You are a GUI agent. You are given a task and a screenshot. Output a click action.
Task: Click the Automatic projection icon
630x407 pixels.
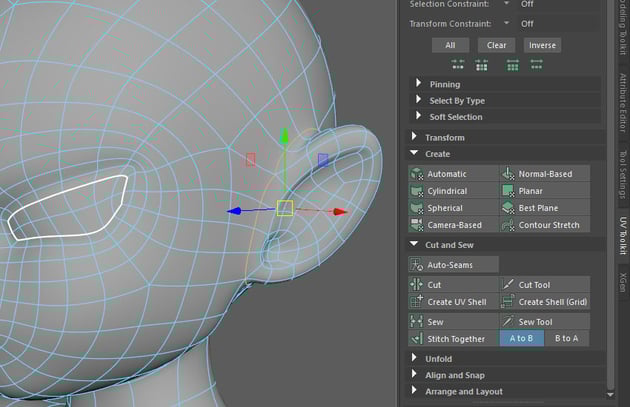[x=417, y=174]
